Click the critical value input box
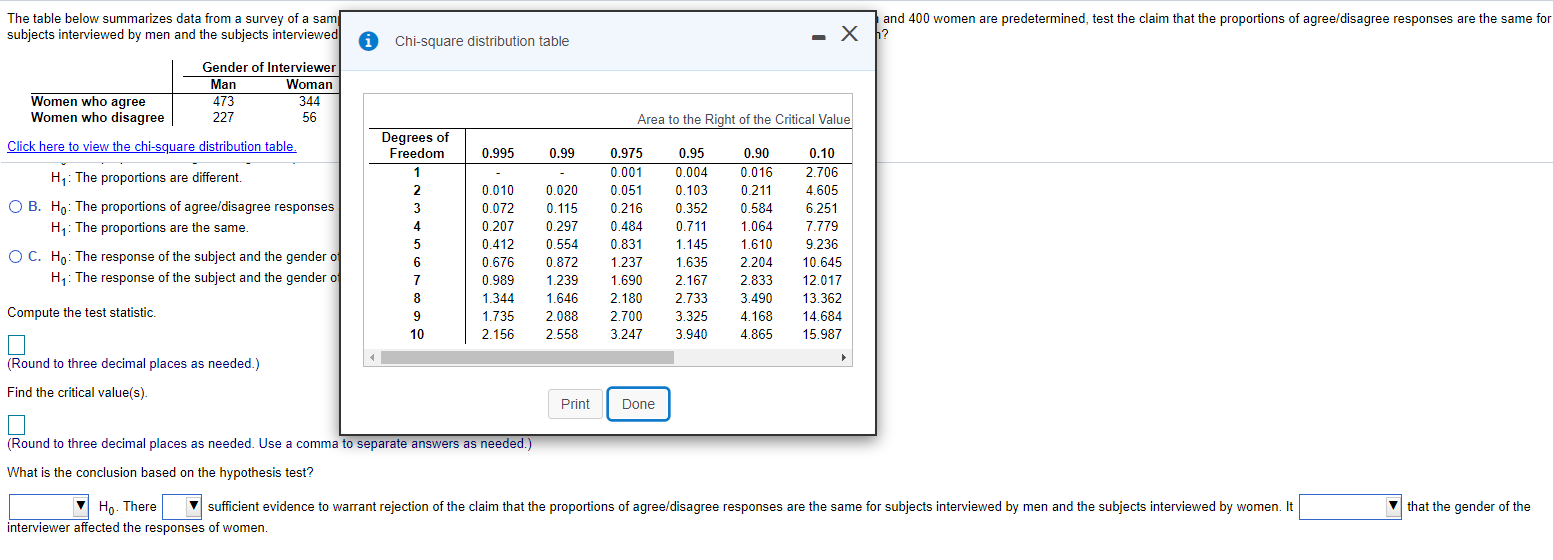Image resolution: width=1553 pixels, height=560 pixels. click(x=16, y=424)
